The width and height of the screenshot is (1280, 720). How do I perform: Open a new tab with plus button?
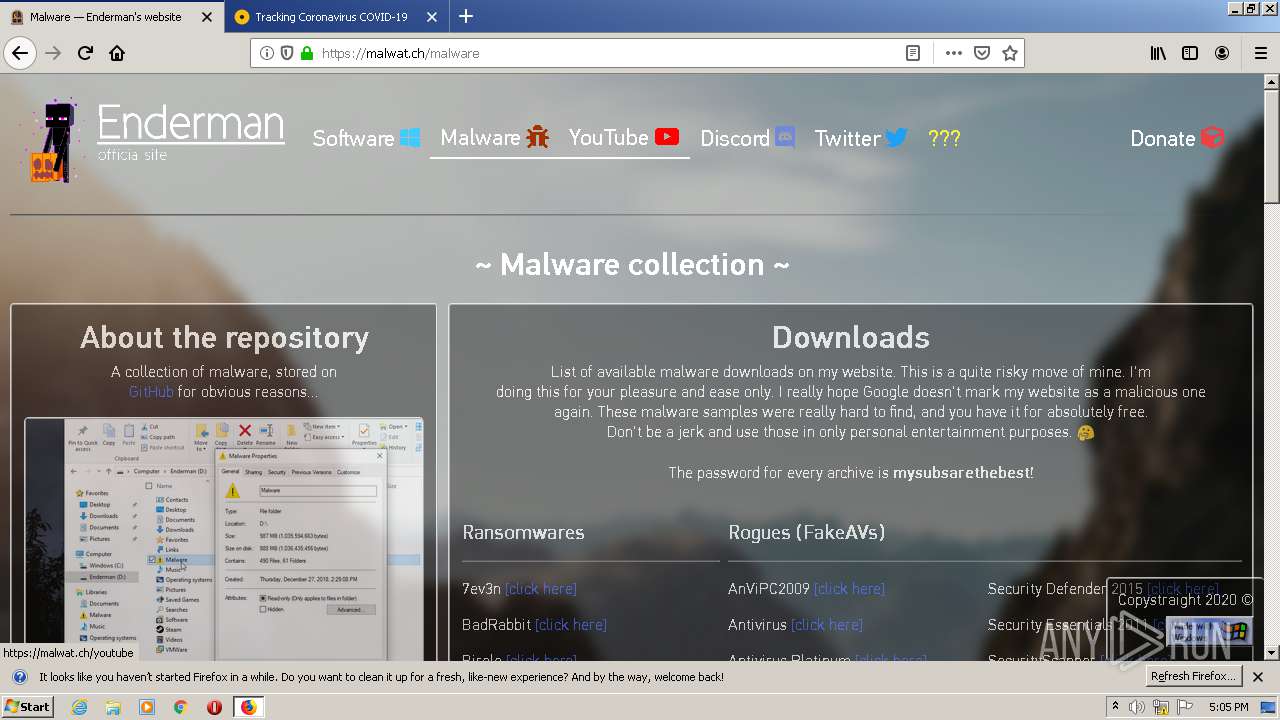[466, 16]
